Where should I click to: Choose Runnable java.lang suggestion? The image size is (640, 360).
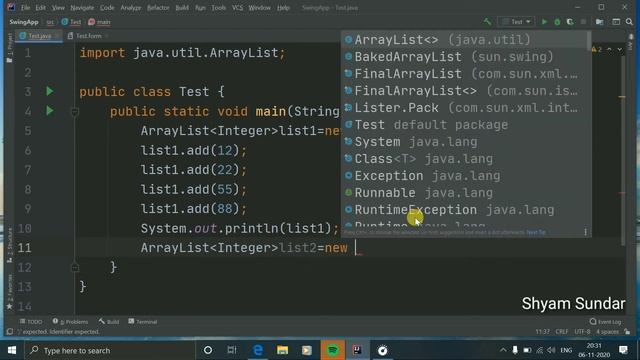(x=464, y=193)
